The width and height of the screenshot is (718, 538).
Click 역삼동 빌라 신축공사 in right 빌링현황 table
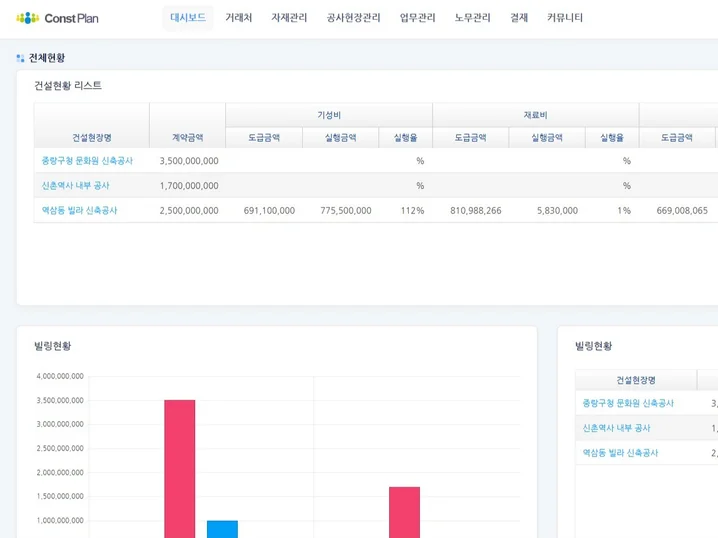tap(620, 453)
